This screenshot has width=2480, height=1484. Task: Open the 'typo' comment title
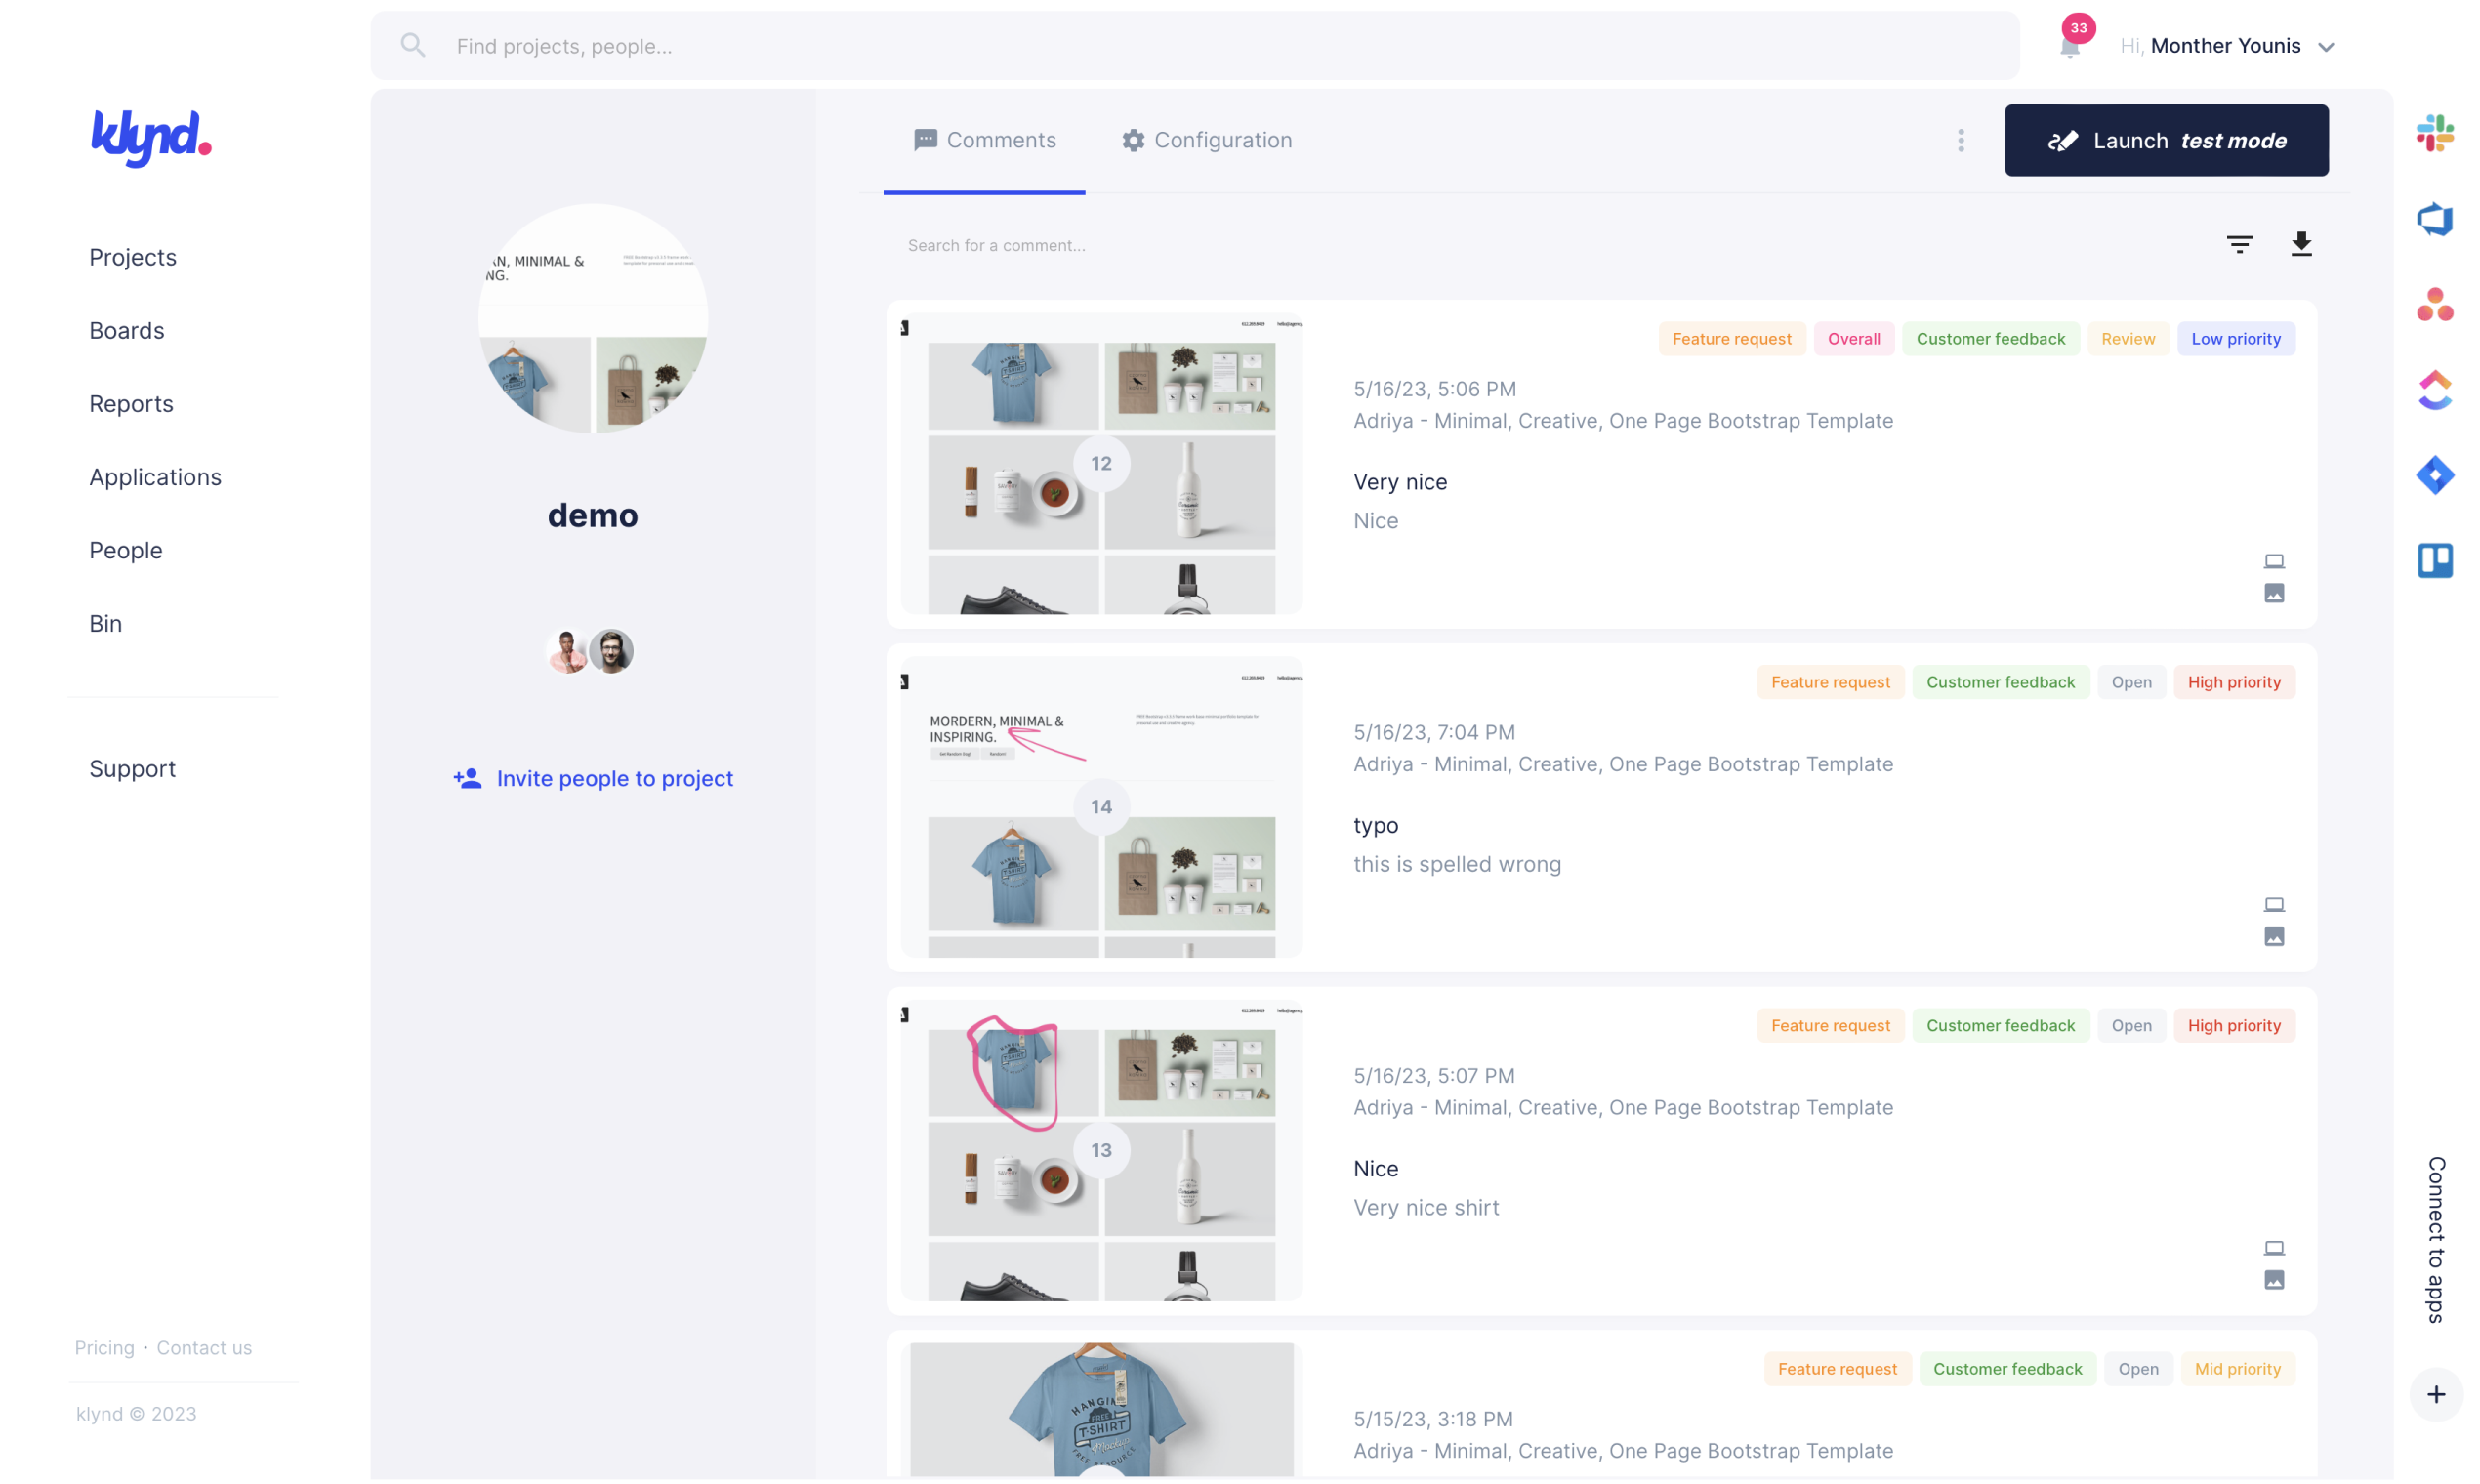coord(1375,825)
